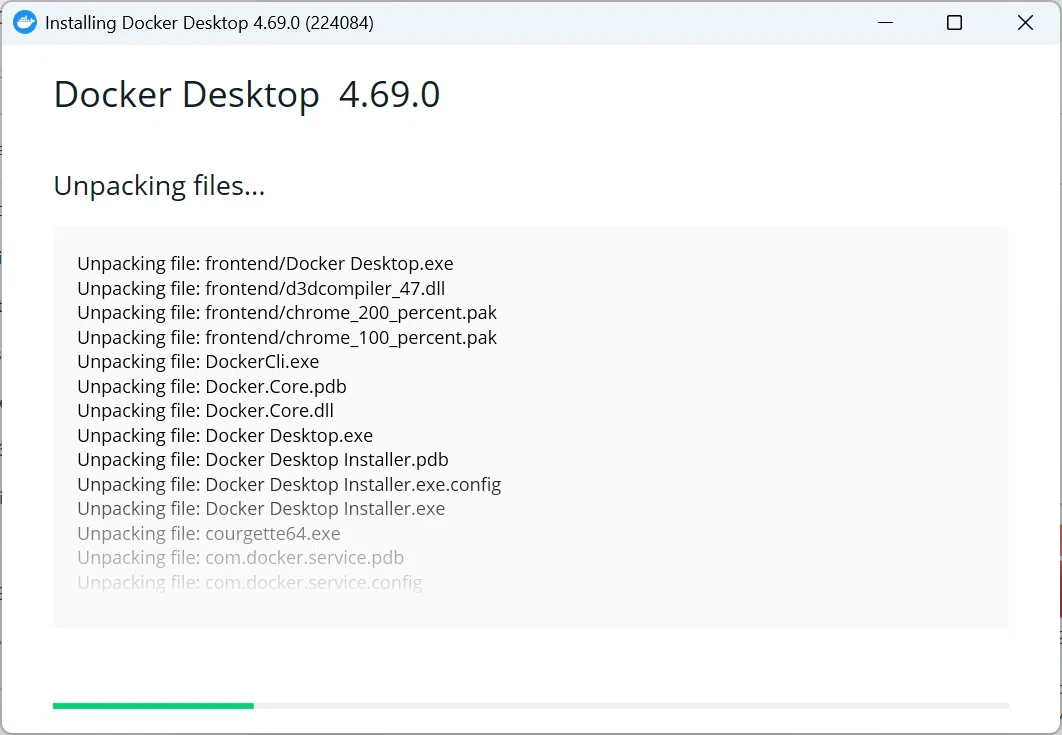Maximize the installer window
Screen dimensions: 1062x735
[x=954, y=22]
